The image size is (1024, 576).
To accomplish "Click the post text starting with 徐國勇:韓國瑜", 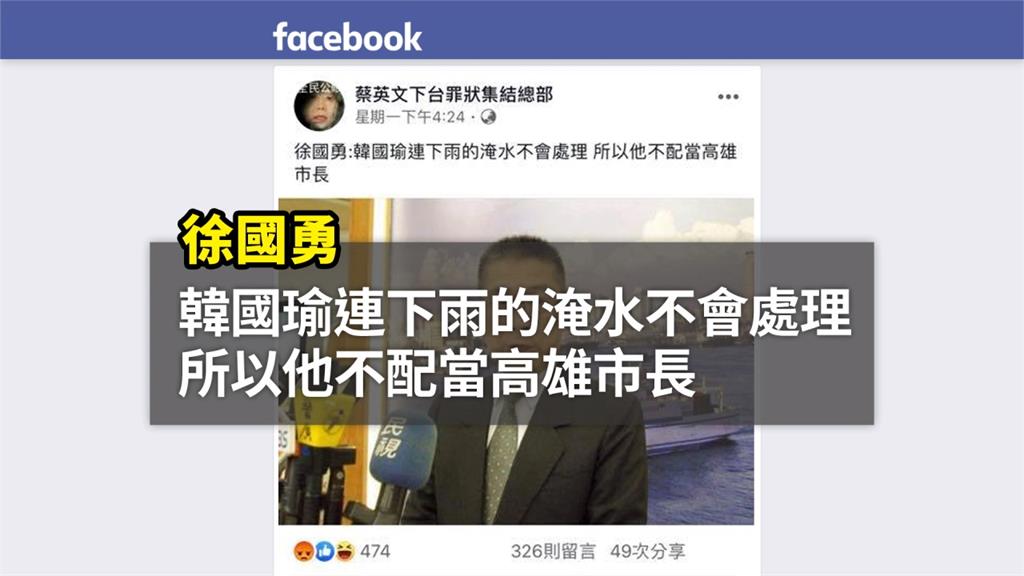I will click(x=515, y=163).
